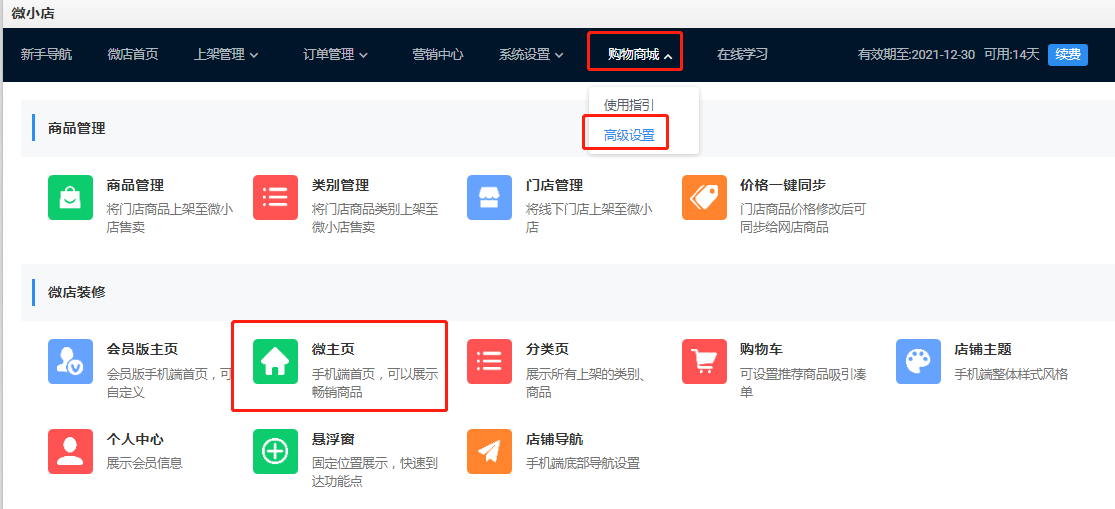
Task: Expand the 上架管理 dropdown menu
Action: [x=226, y=54]
